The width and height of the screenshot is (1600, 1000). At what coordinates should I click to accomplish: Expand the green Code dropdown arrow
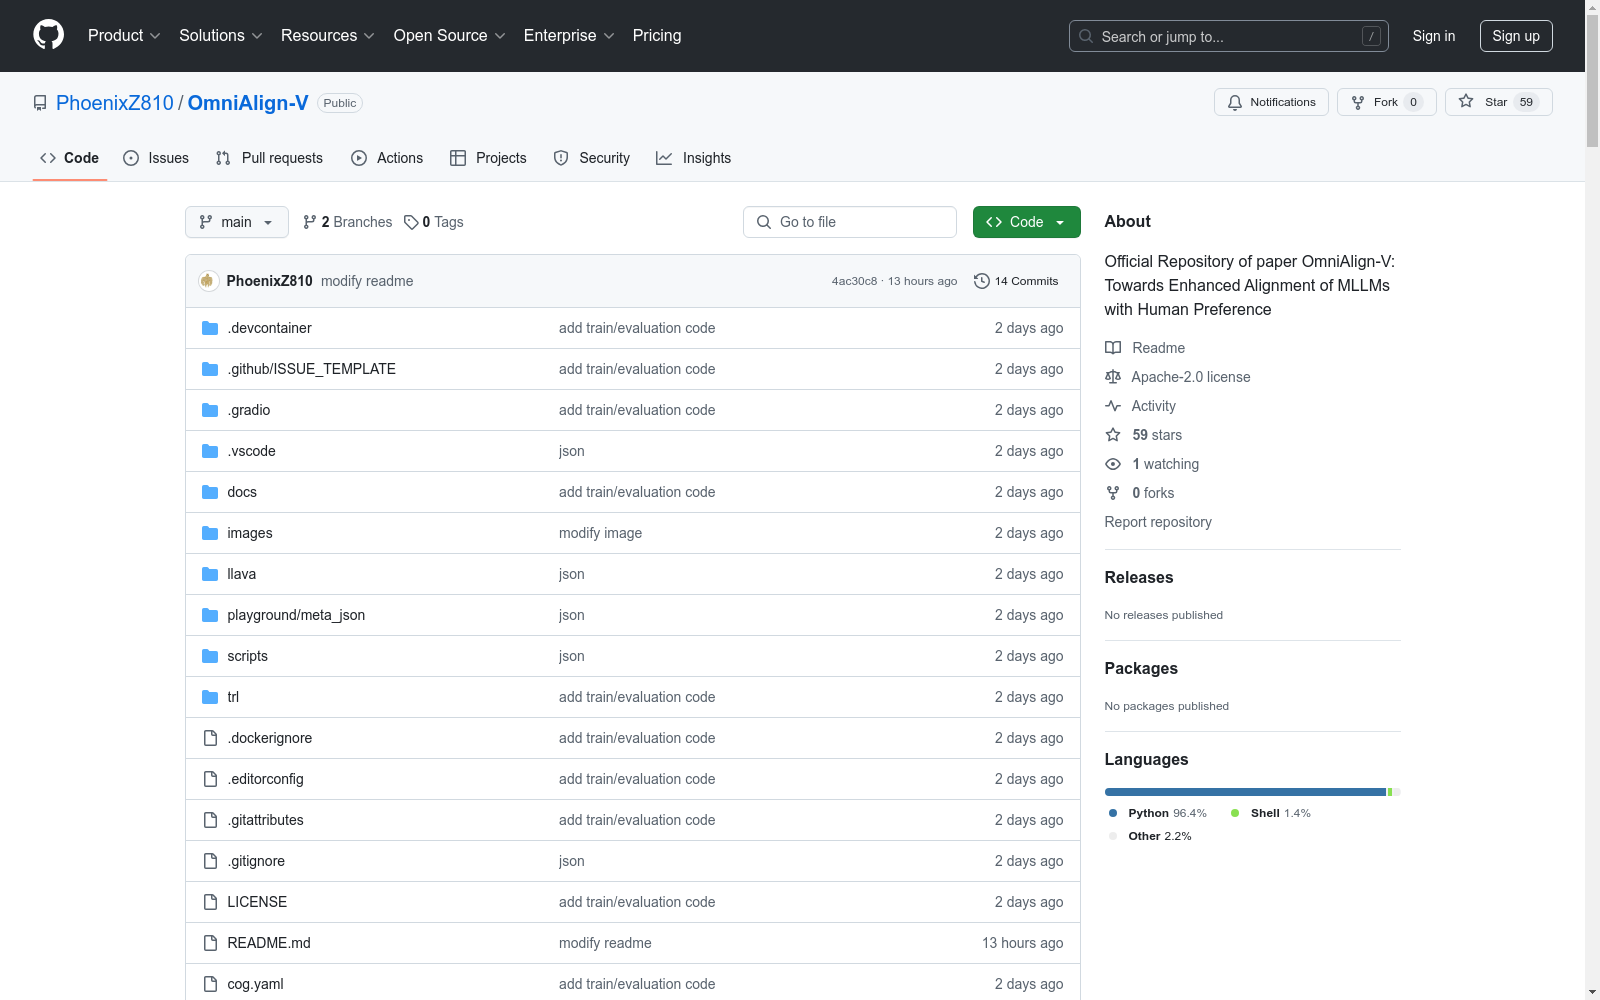point(1060,222)
